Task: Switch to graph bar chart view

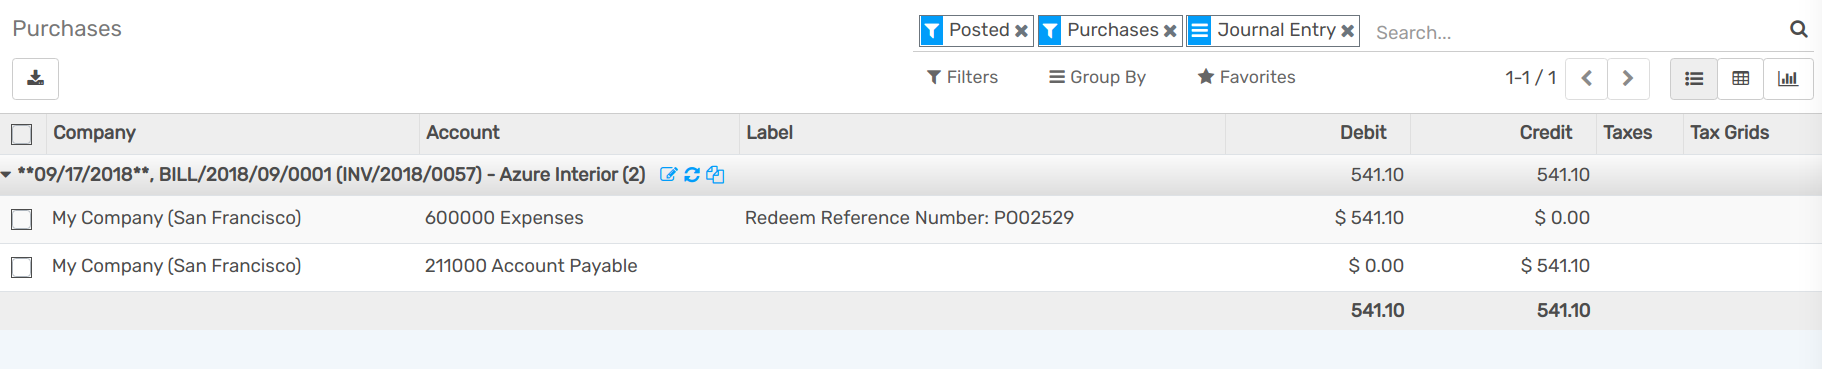Action: [x=1788, y=78]
